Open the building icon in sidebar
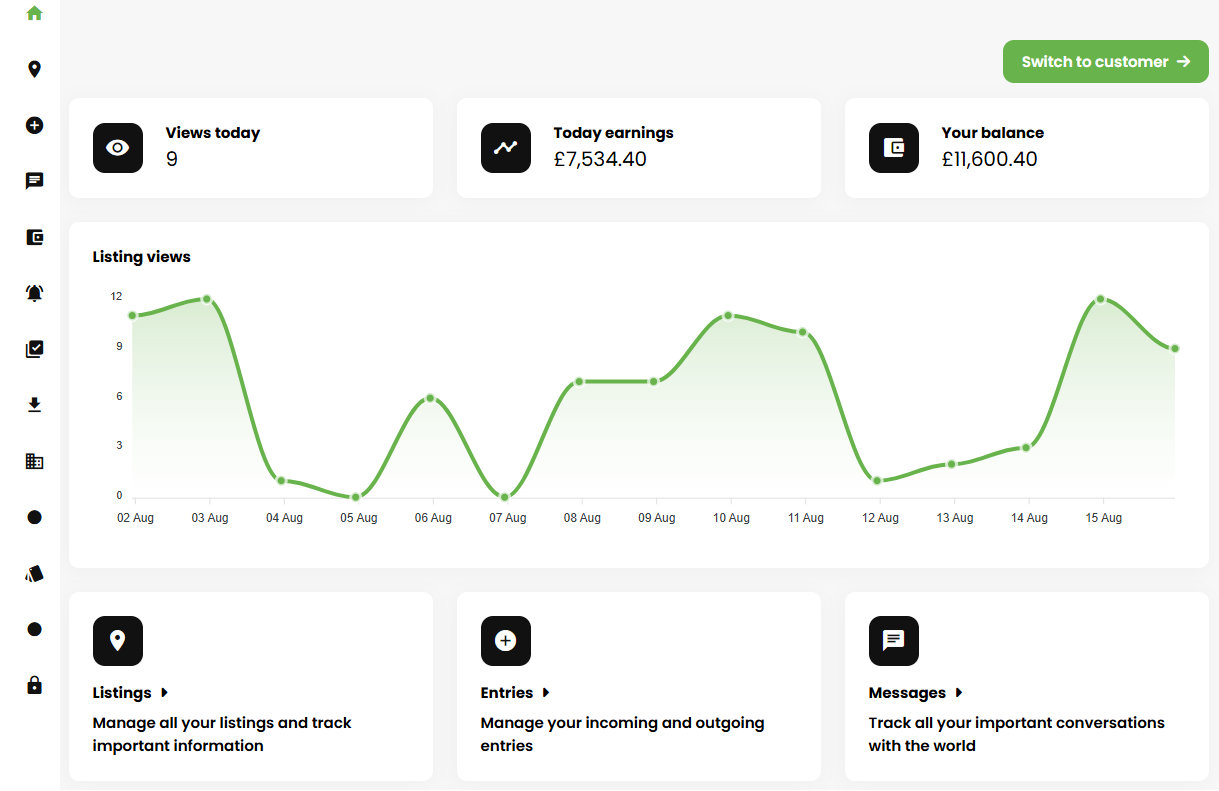 [34, 461]
